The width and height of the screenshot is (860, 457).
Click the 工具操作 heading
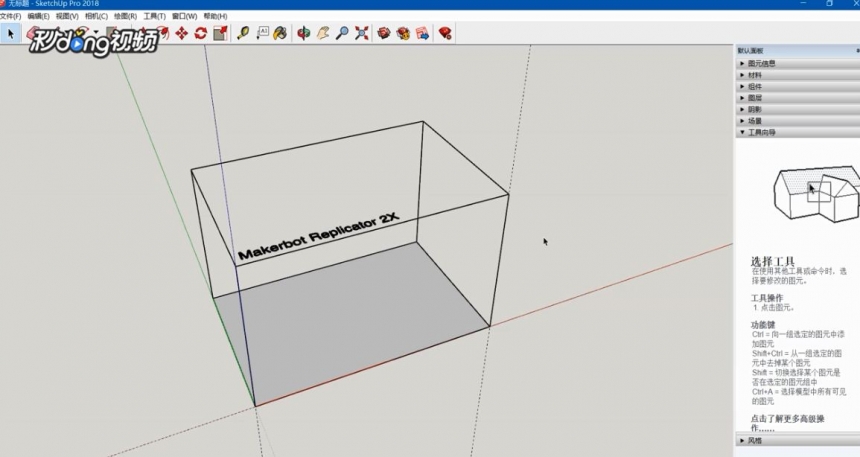tap(767, 298)
